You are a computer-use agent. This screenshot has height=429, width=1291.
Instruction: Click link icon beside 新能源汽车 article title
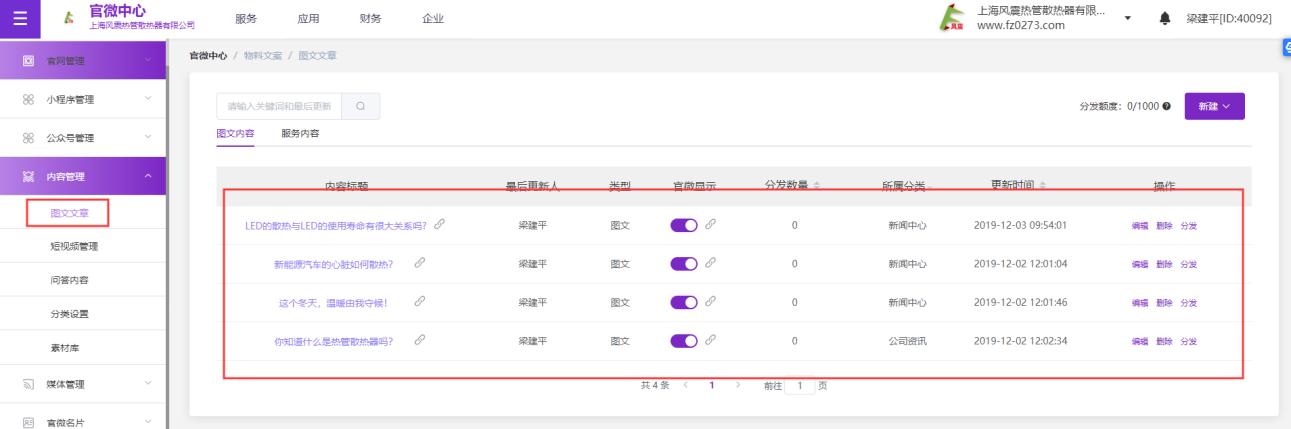click(420, 263)
